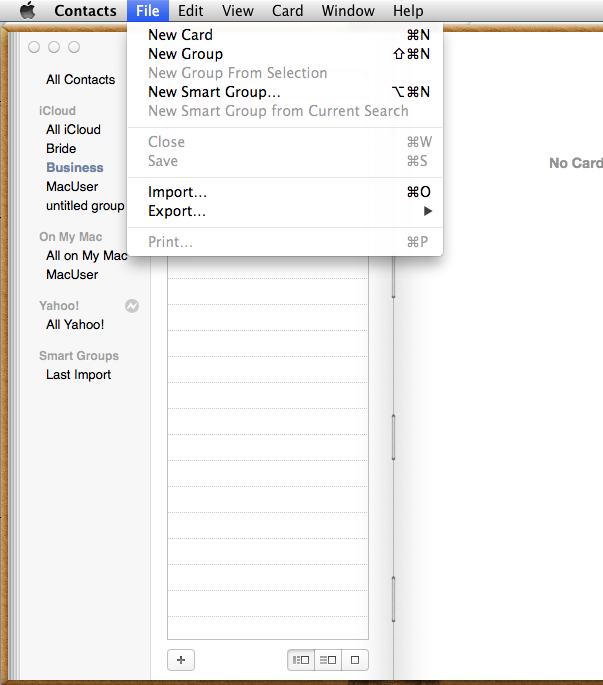This screenshot has width=603, height=685.
Task: Select the Bride group
Action: coord(61,149)
